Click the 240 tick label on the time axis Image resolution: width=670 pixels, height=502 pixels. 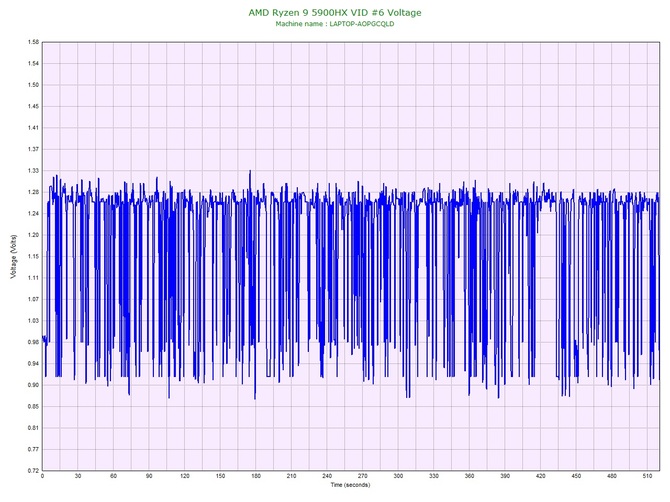click(x=327, y=476)
